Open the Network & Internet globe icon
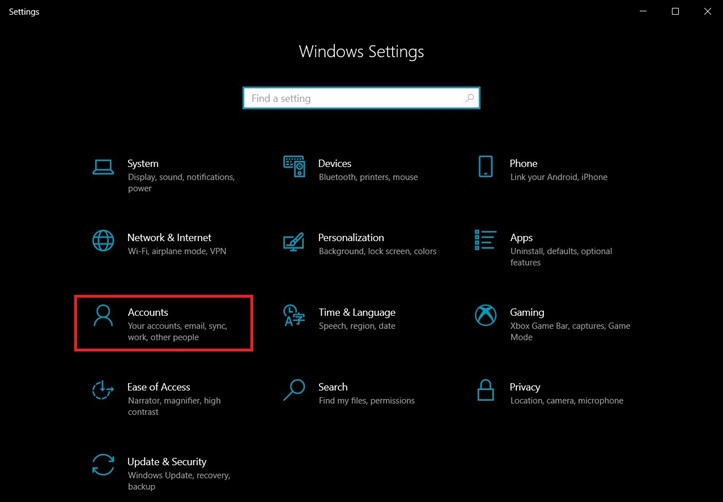 (103, 241)
